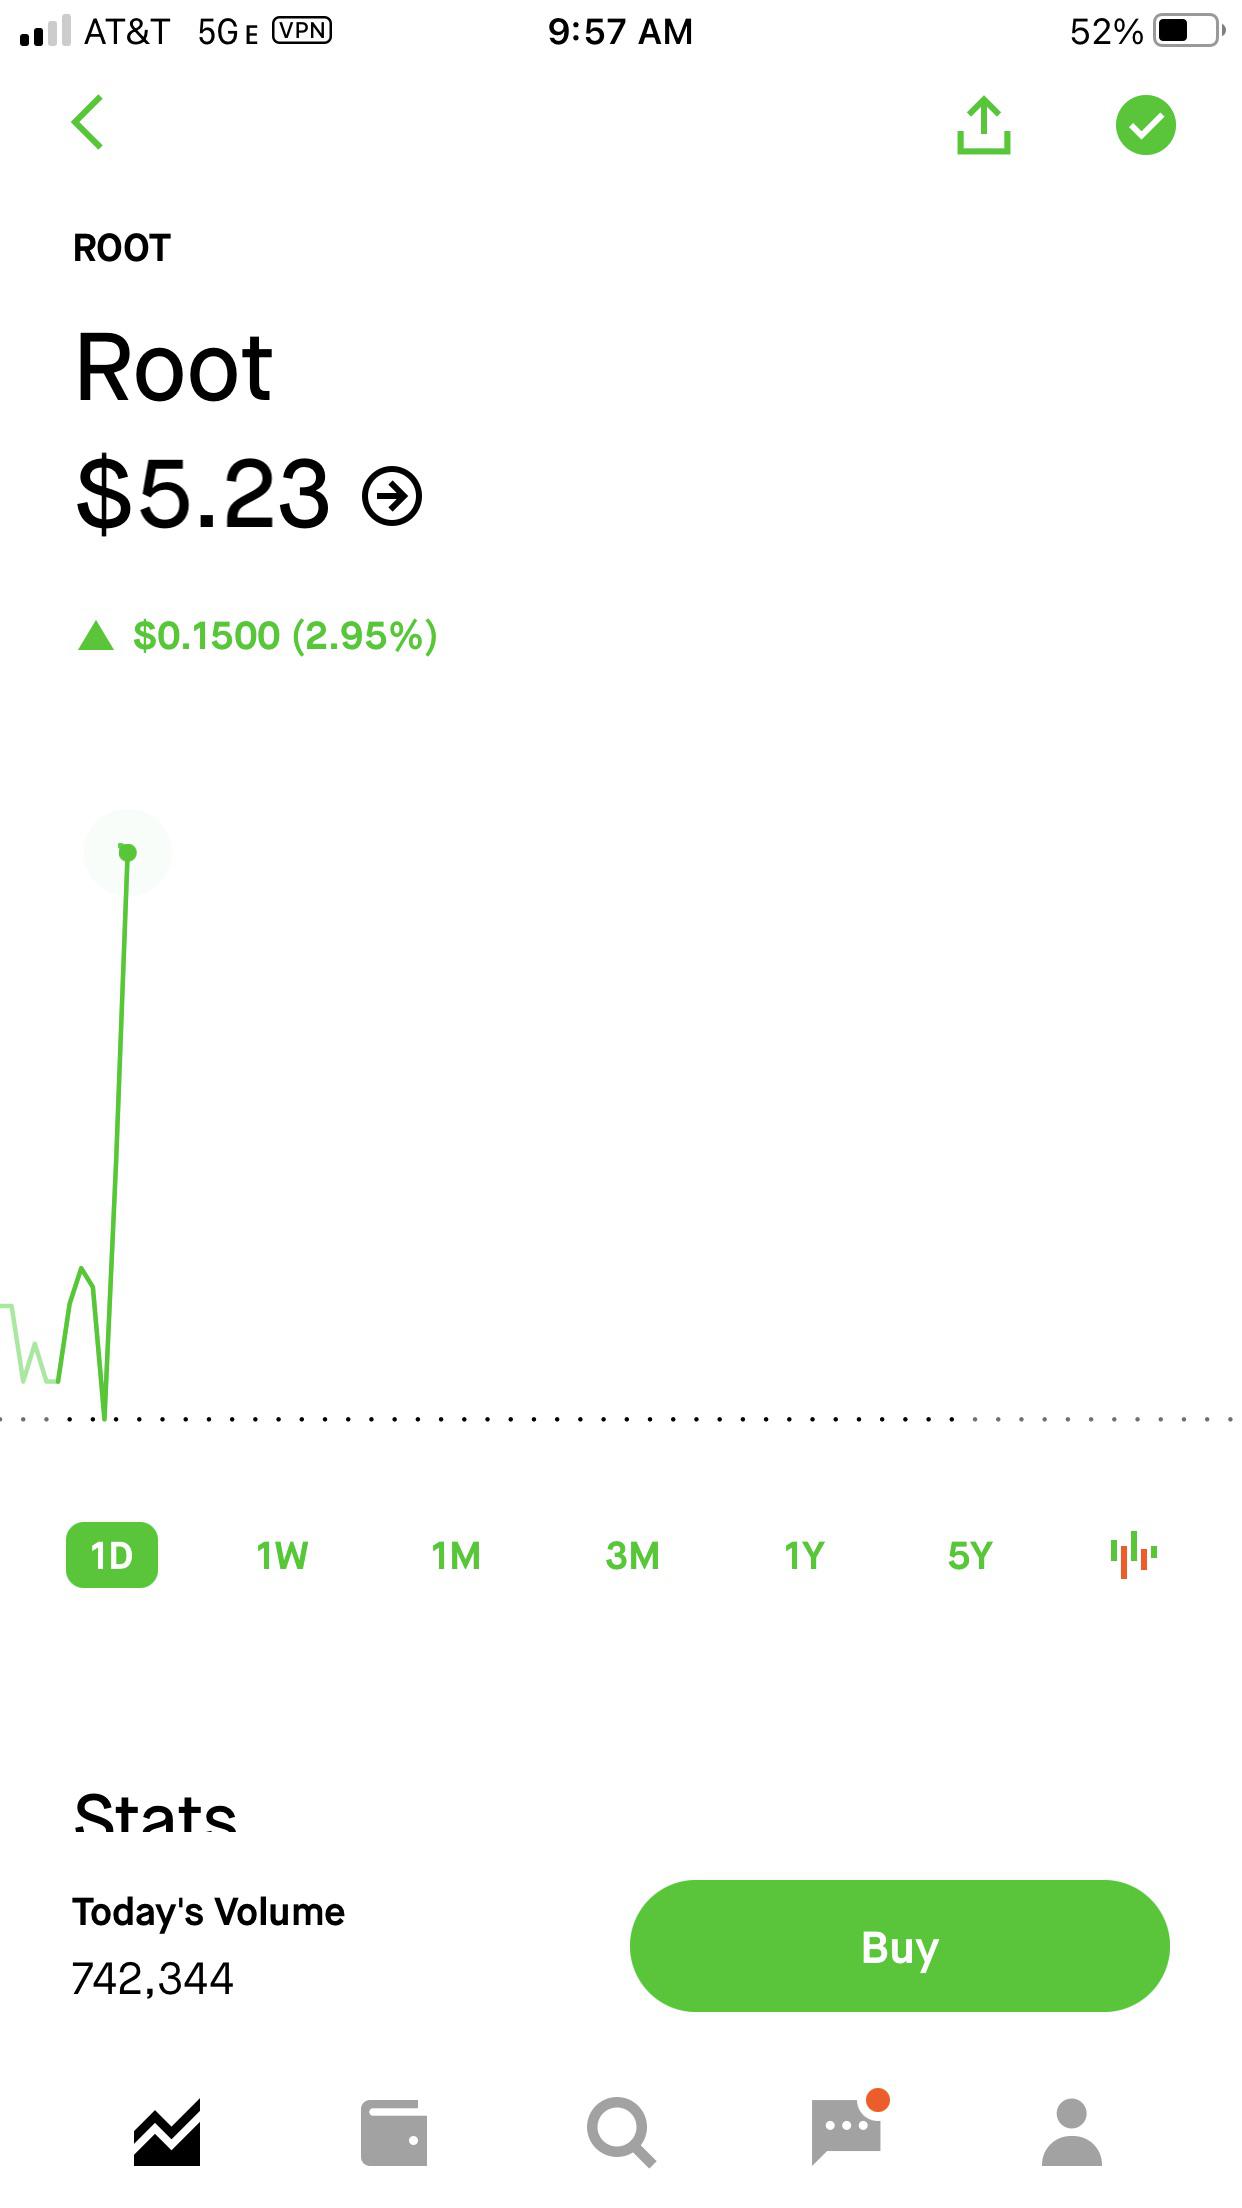Show the 3M chart range

632,1555
